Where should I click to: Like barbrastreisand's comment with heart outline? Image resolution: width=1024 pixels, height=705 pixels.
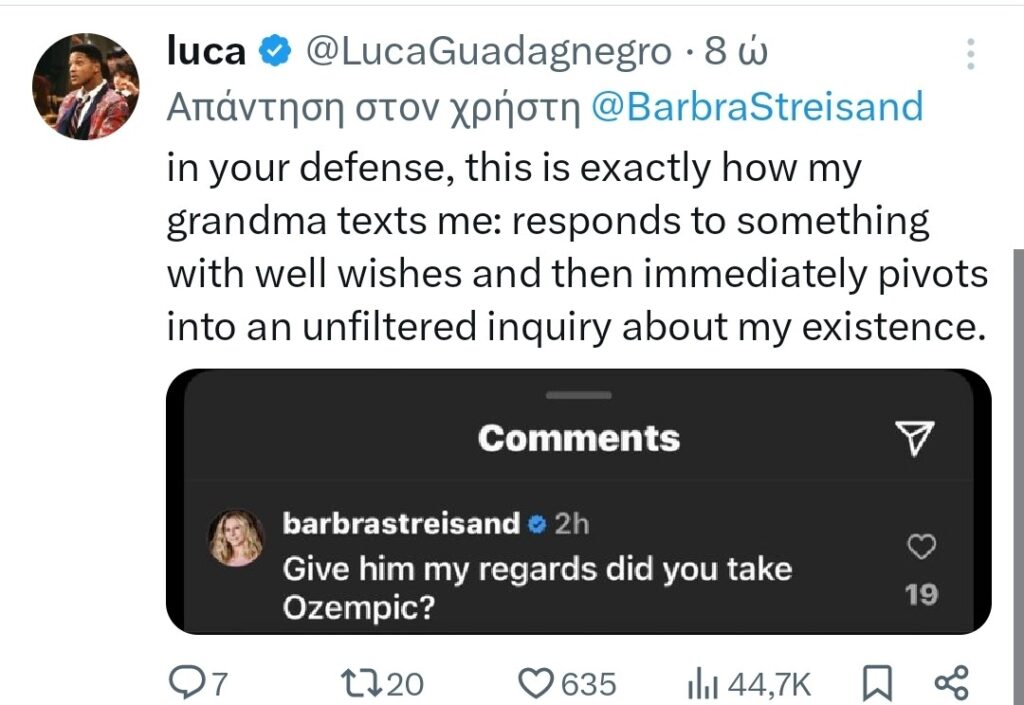pos(921,546)
